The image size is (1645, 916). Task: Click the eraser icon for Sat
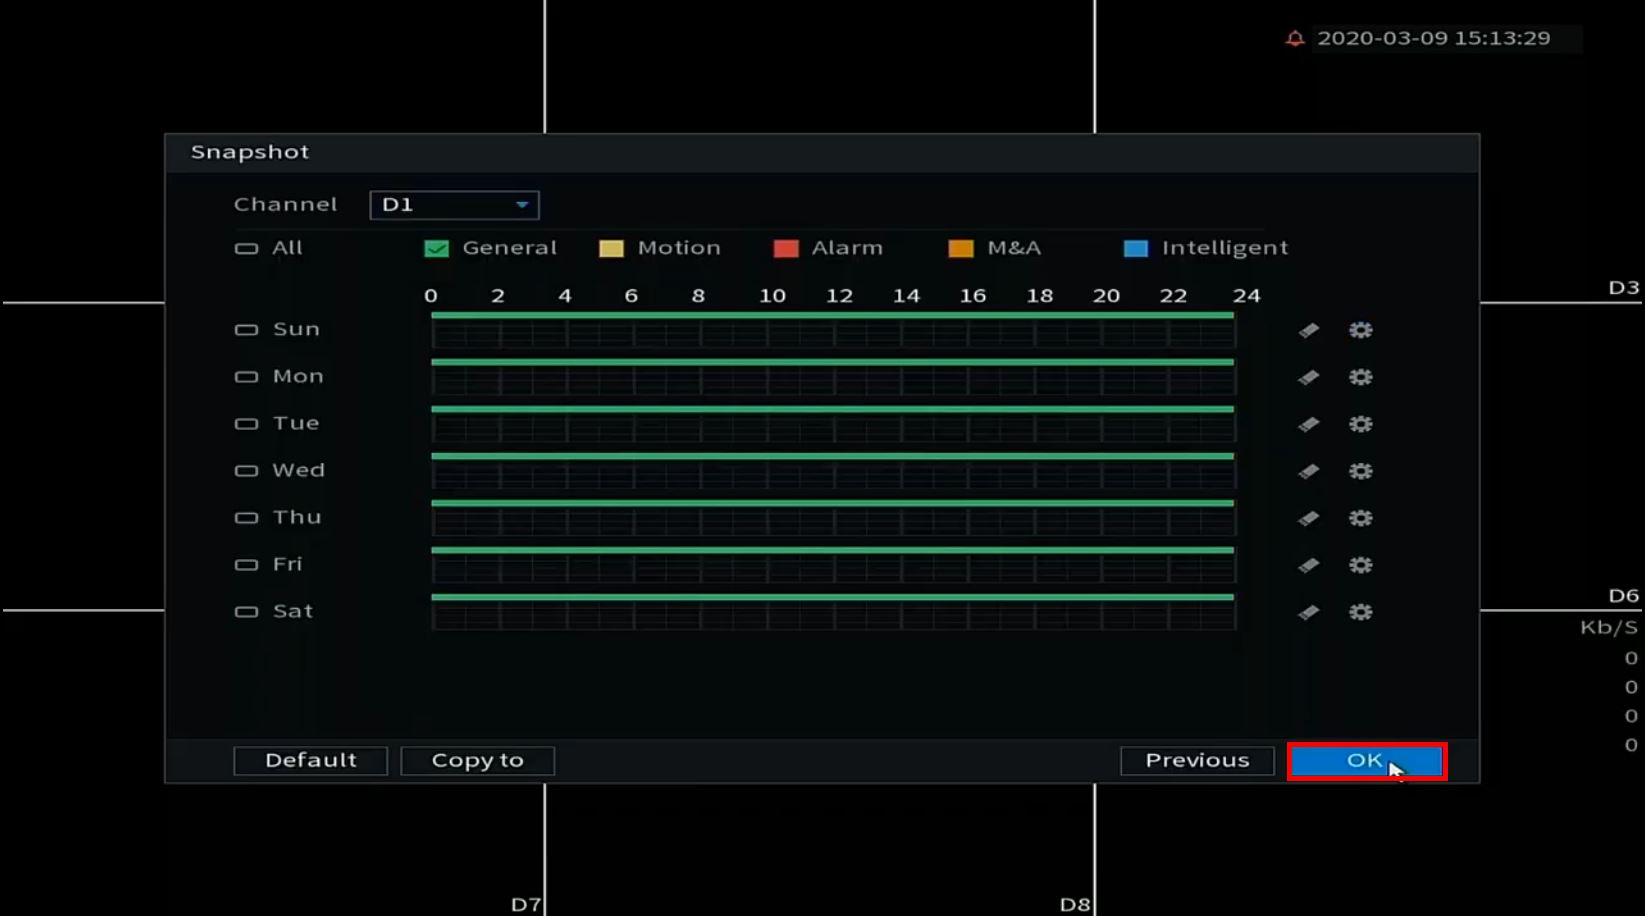pos(1308,612)
